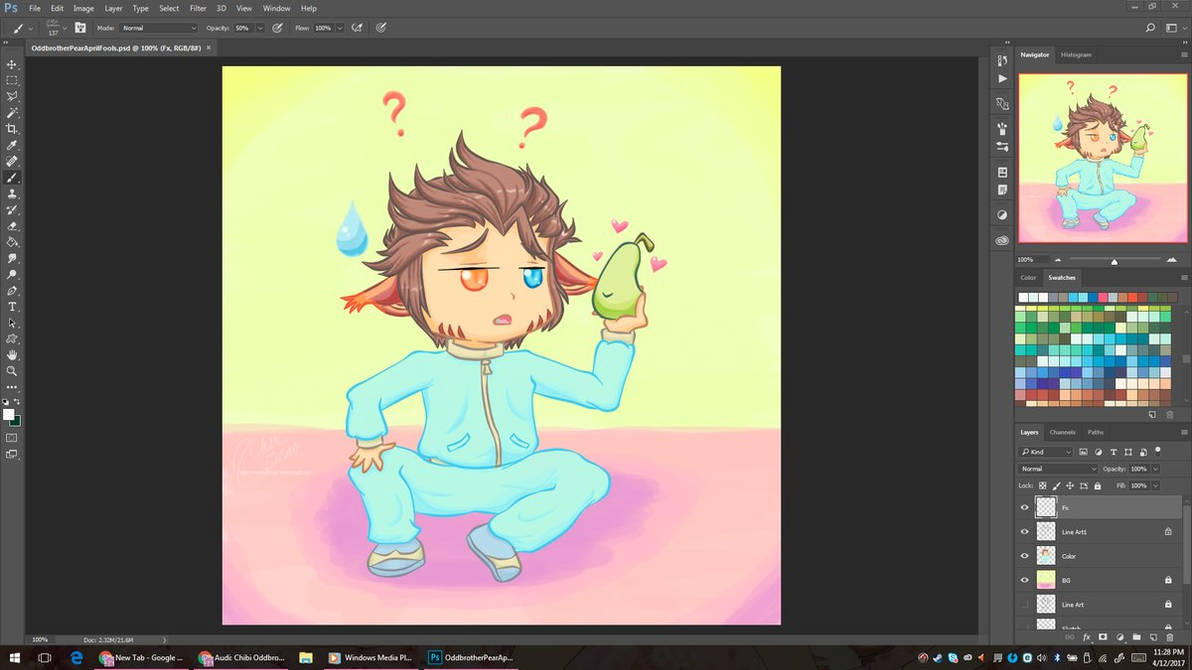Open the Filter menu
This screenshot has width=1192, height=670.
pyautogui.click(x=198, y=8)
